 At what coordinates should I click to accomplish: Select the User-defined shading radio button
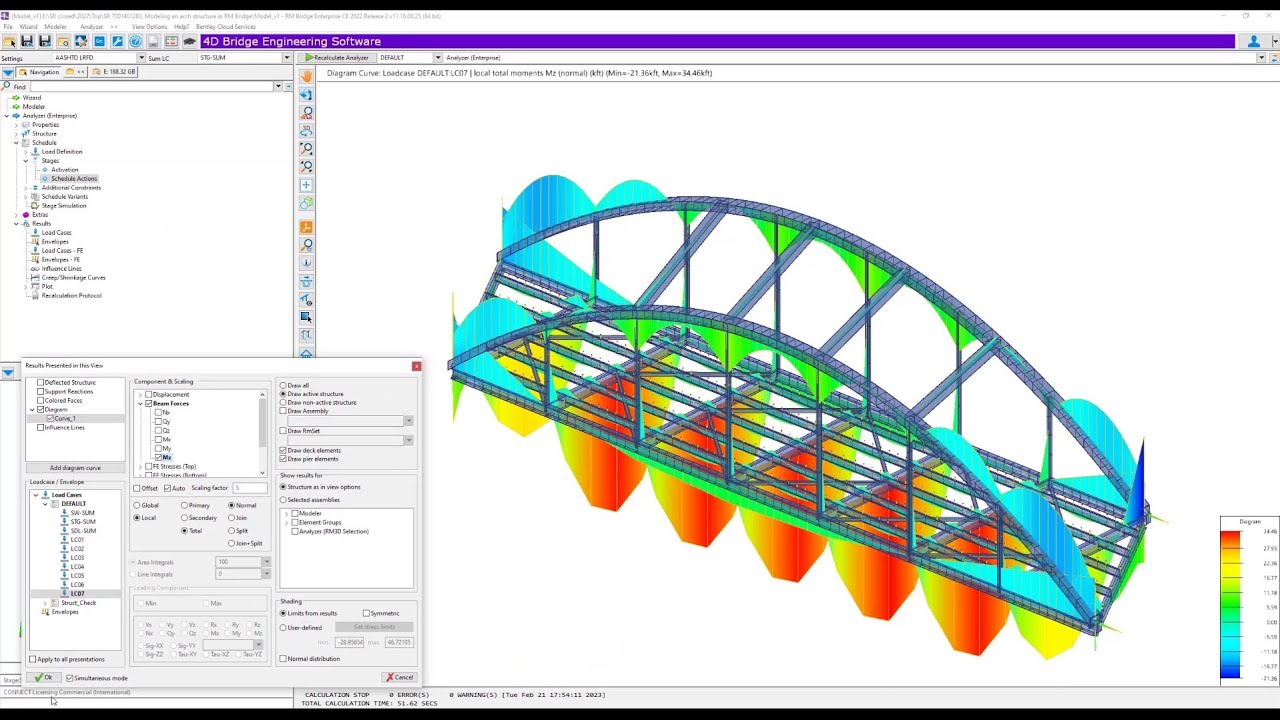[x=283, y=627]
